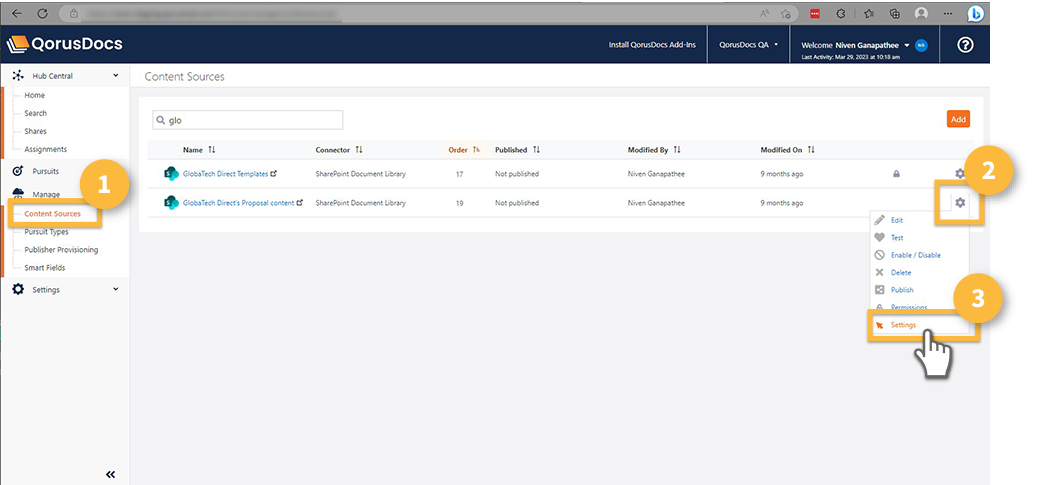Expand the QorusDocs QA dropdown

748,45
